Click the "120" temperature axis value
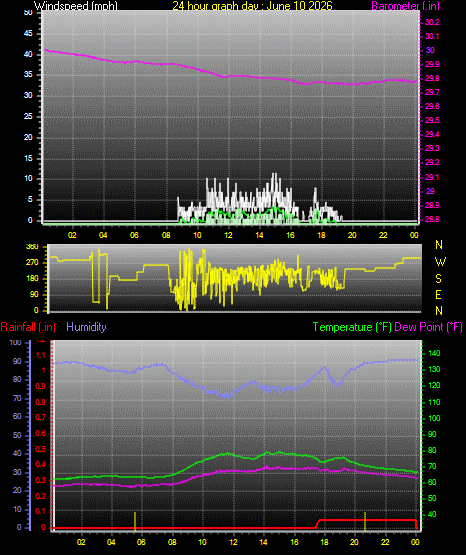 [434, 385]
